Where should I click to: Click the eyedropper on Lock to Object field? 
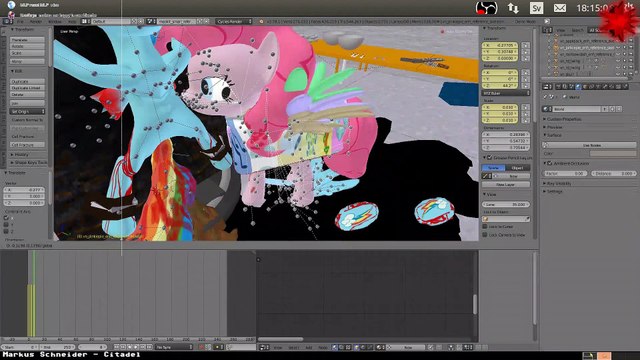click(527, 219)
